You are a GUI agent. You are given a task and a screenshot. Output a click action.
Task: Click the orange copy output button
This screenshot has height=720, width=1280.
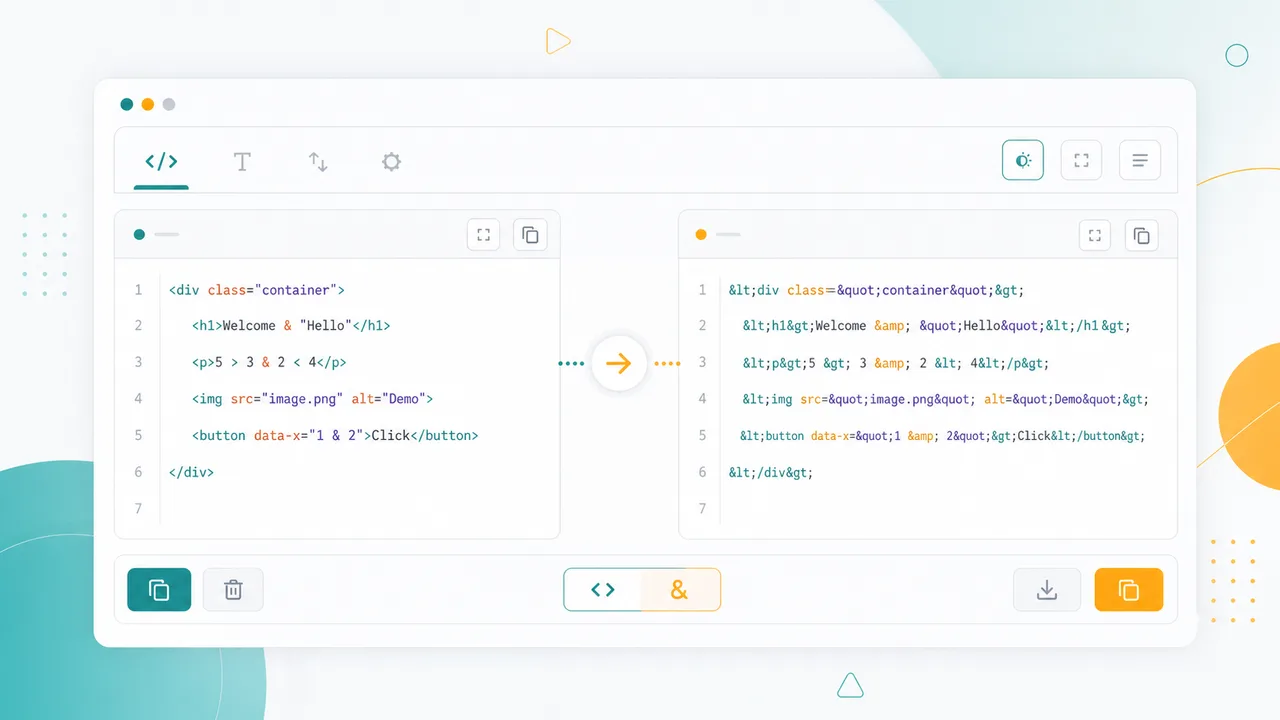tap(1129, 590)
